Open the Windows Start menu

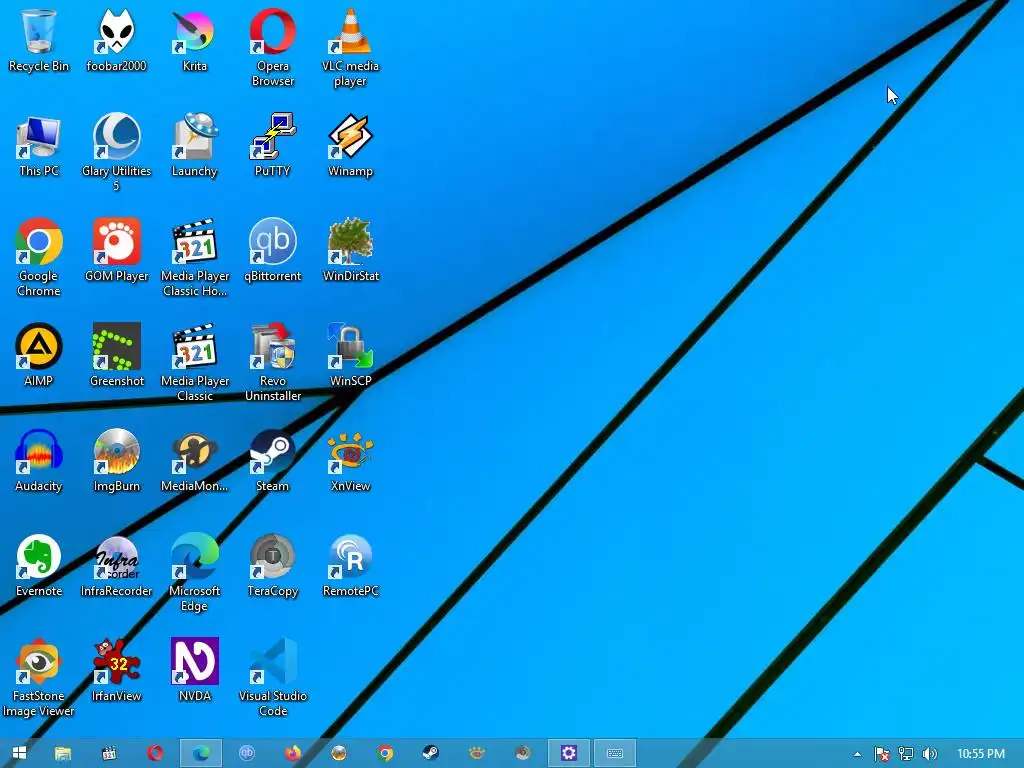click(x=19, y=753)
